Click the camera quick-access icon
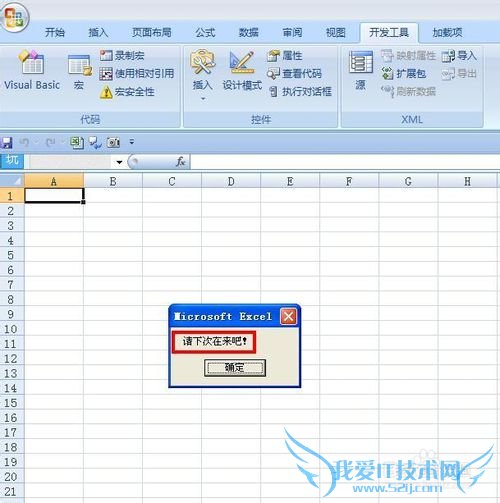This screenshot has width=500, height=503. pyautogui.click(x=113, y=142)
